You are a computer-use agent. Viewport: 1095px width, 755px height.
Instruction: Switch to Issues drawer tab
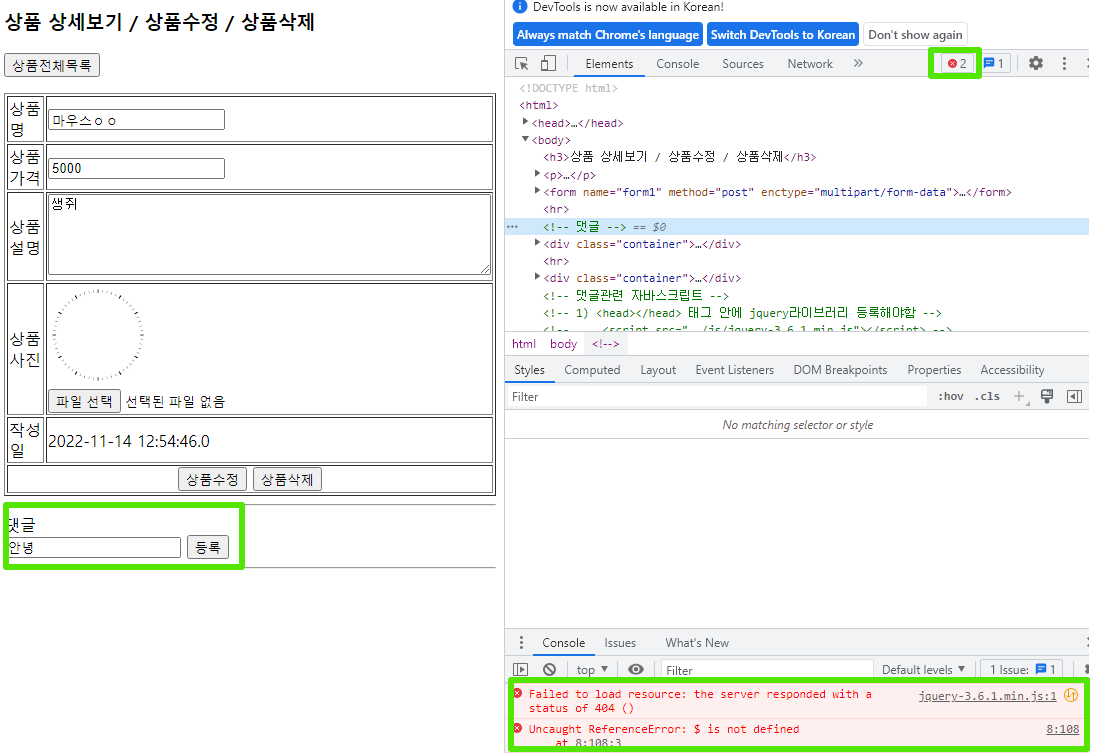click(x=620, y=643)
